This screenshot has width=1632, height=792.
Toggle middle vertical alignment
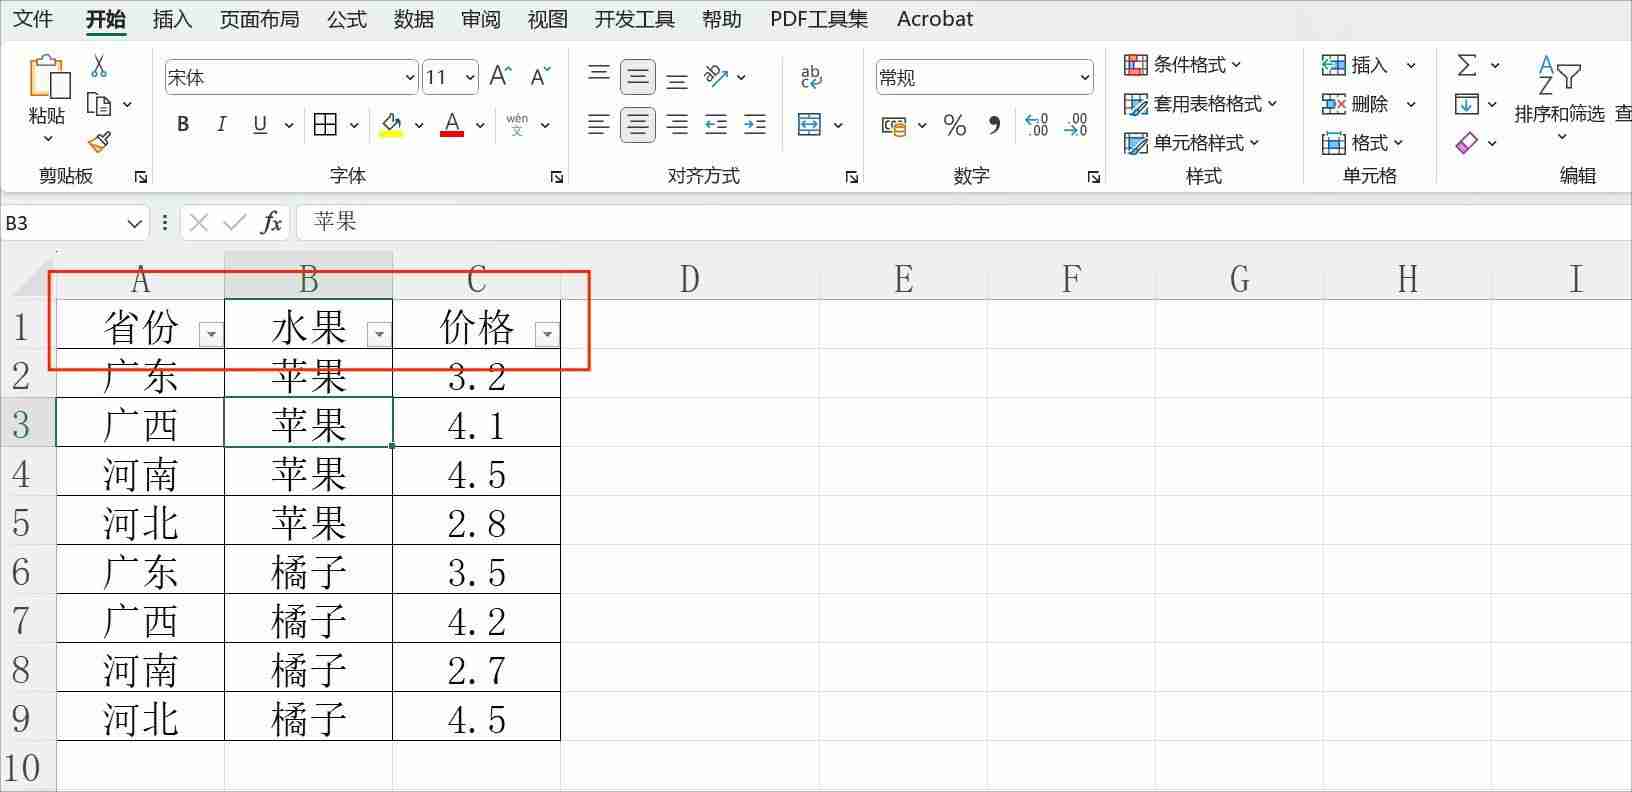pyautogui.click(x=637, y=76)
